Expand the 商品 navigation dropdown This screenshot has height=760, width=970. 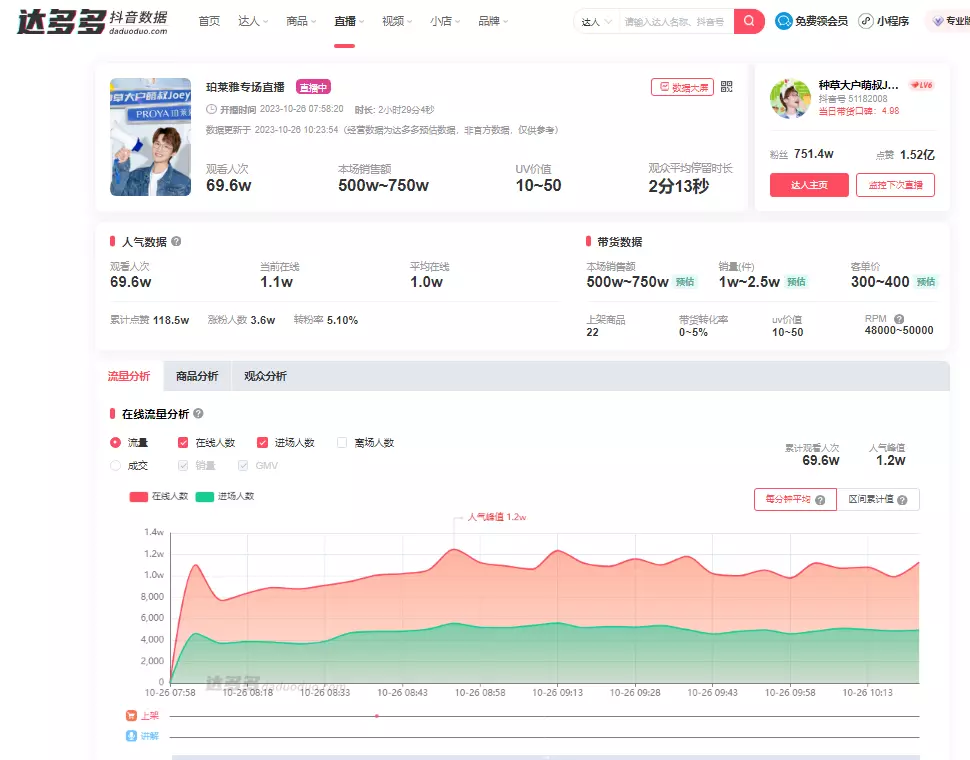click(301, 21)
